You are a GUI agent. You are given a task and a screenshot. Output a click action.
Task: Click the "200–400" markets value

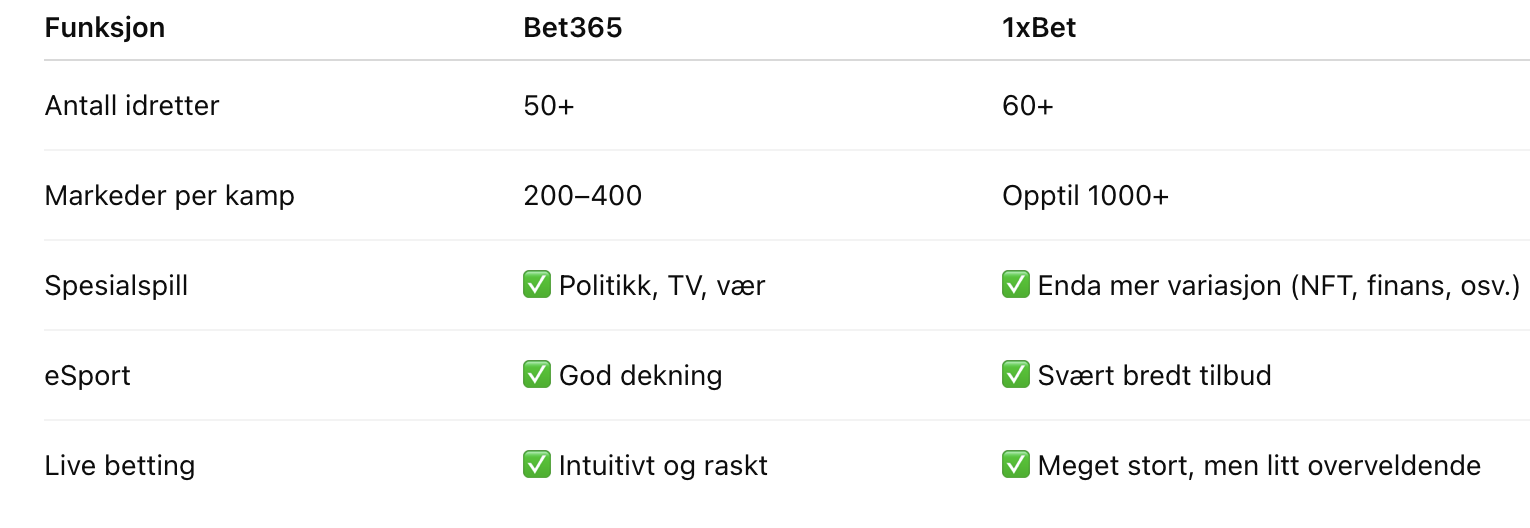click(x=582, y=196)
